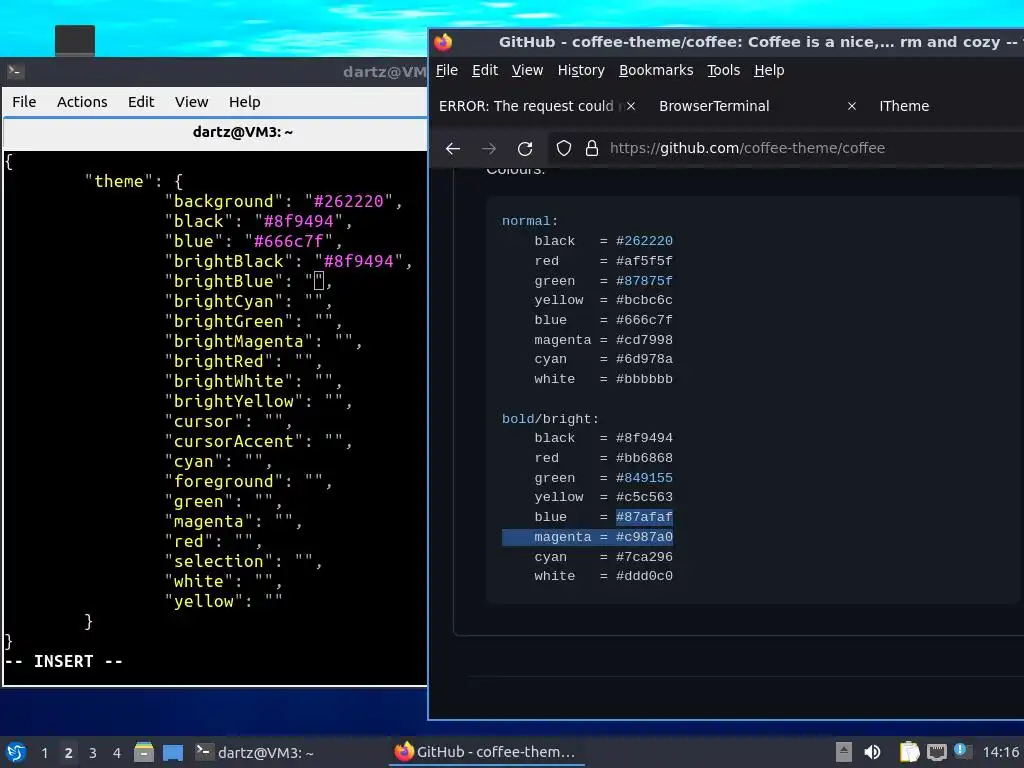This screenshot has width=1024, height=768.
Task: Click the desktop icon above terminal
Action: pyautogui.click(x=75, y=40)
